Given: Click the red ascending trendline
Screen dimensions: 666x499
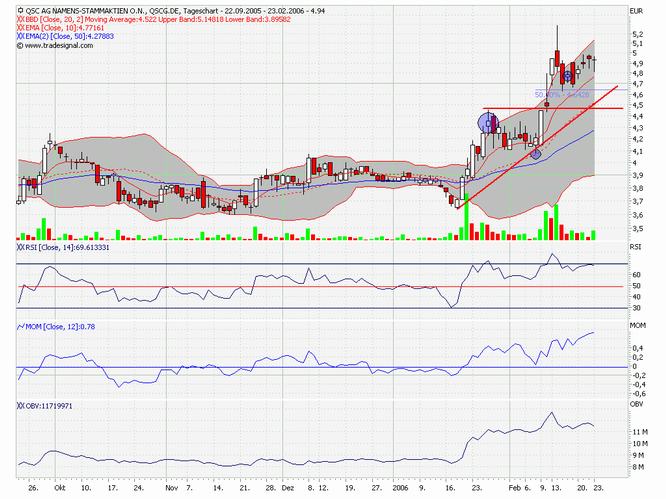Looking at the screenshot, I should pyautogui.click(x=537, y=147).
